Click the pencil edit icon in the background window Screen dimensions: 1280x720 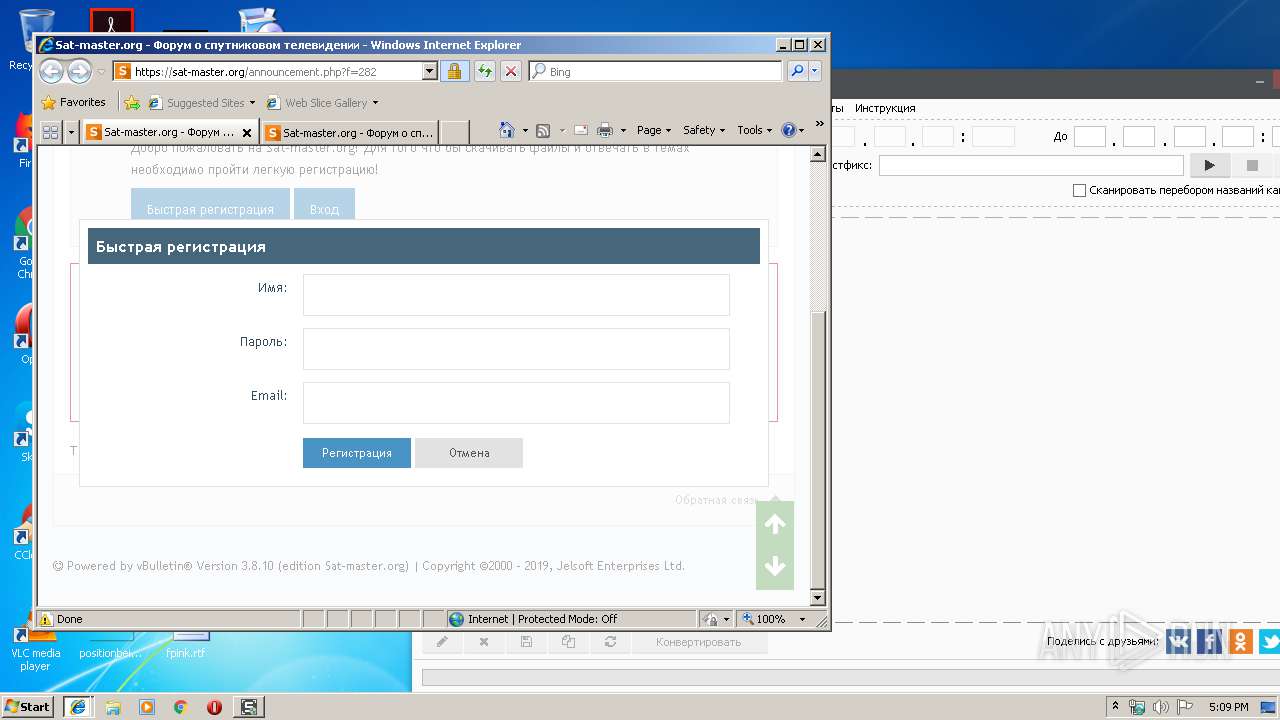coord(442,642)
